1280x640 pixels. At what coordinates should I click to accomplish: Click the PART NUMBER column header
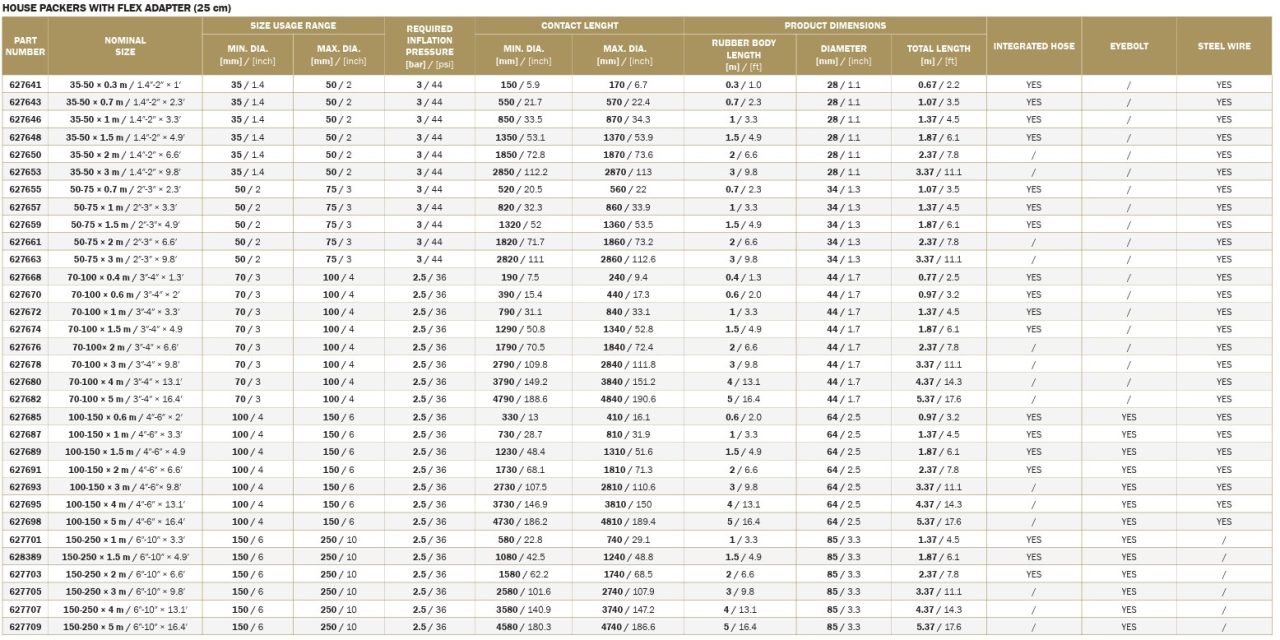pos(24,46)
